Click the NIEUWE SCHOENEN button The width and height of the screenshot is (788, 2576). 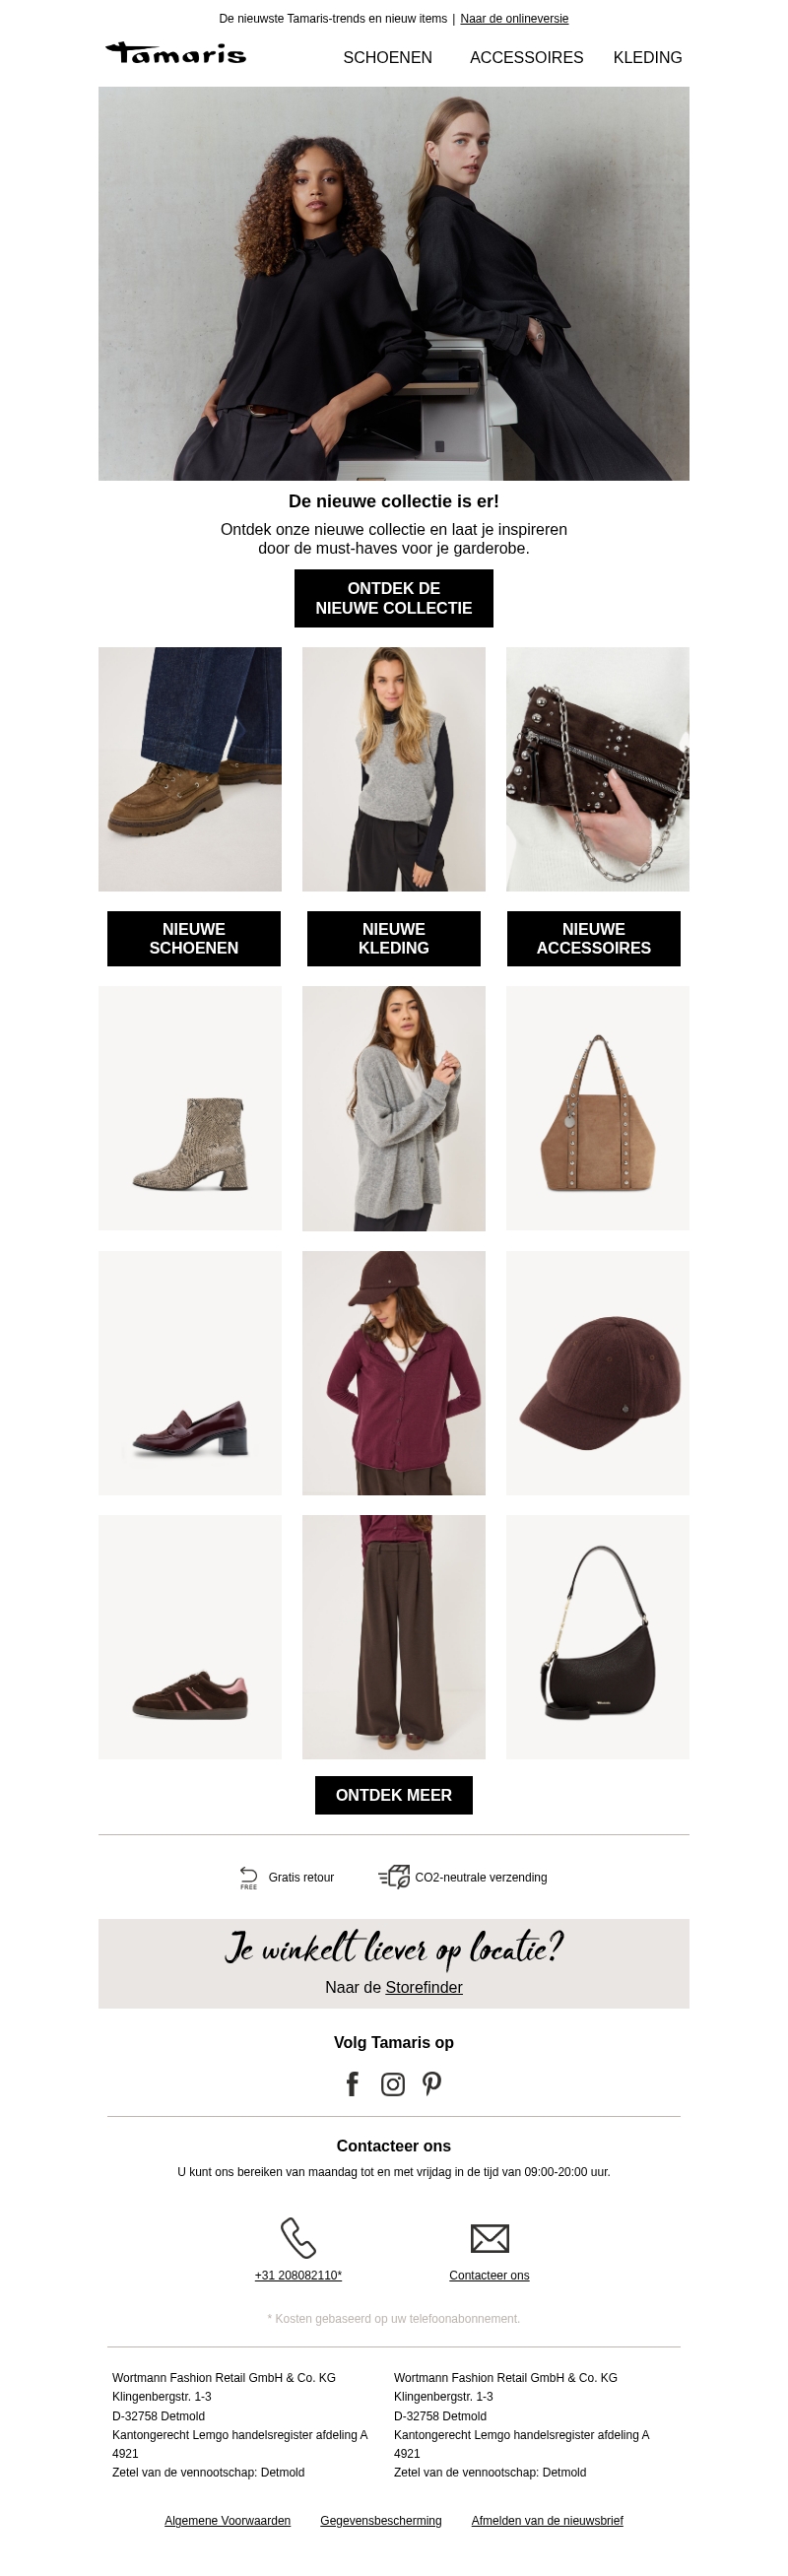tap(194, 938)
